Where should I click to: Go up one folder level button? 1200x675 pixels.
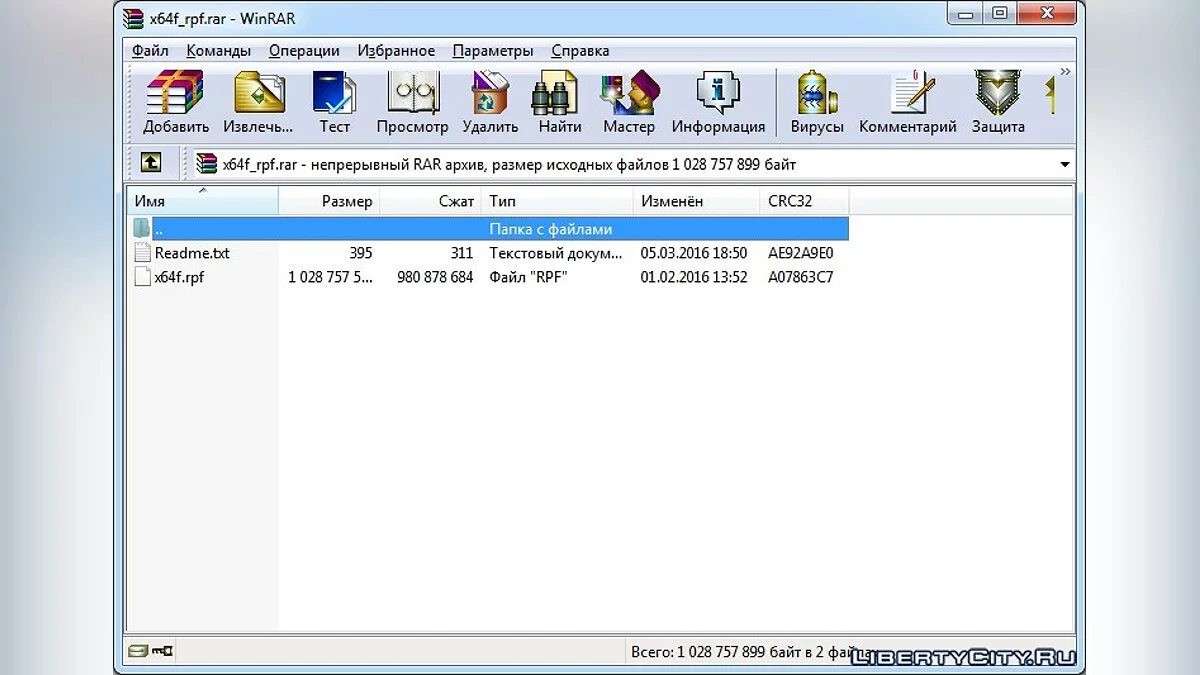coord(150,164)
